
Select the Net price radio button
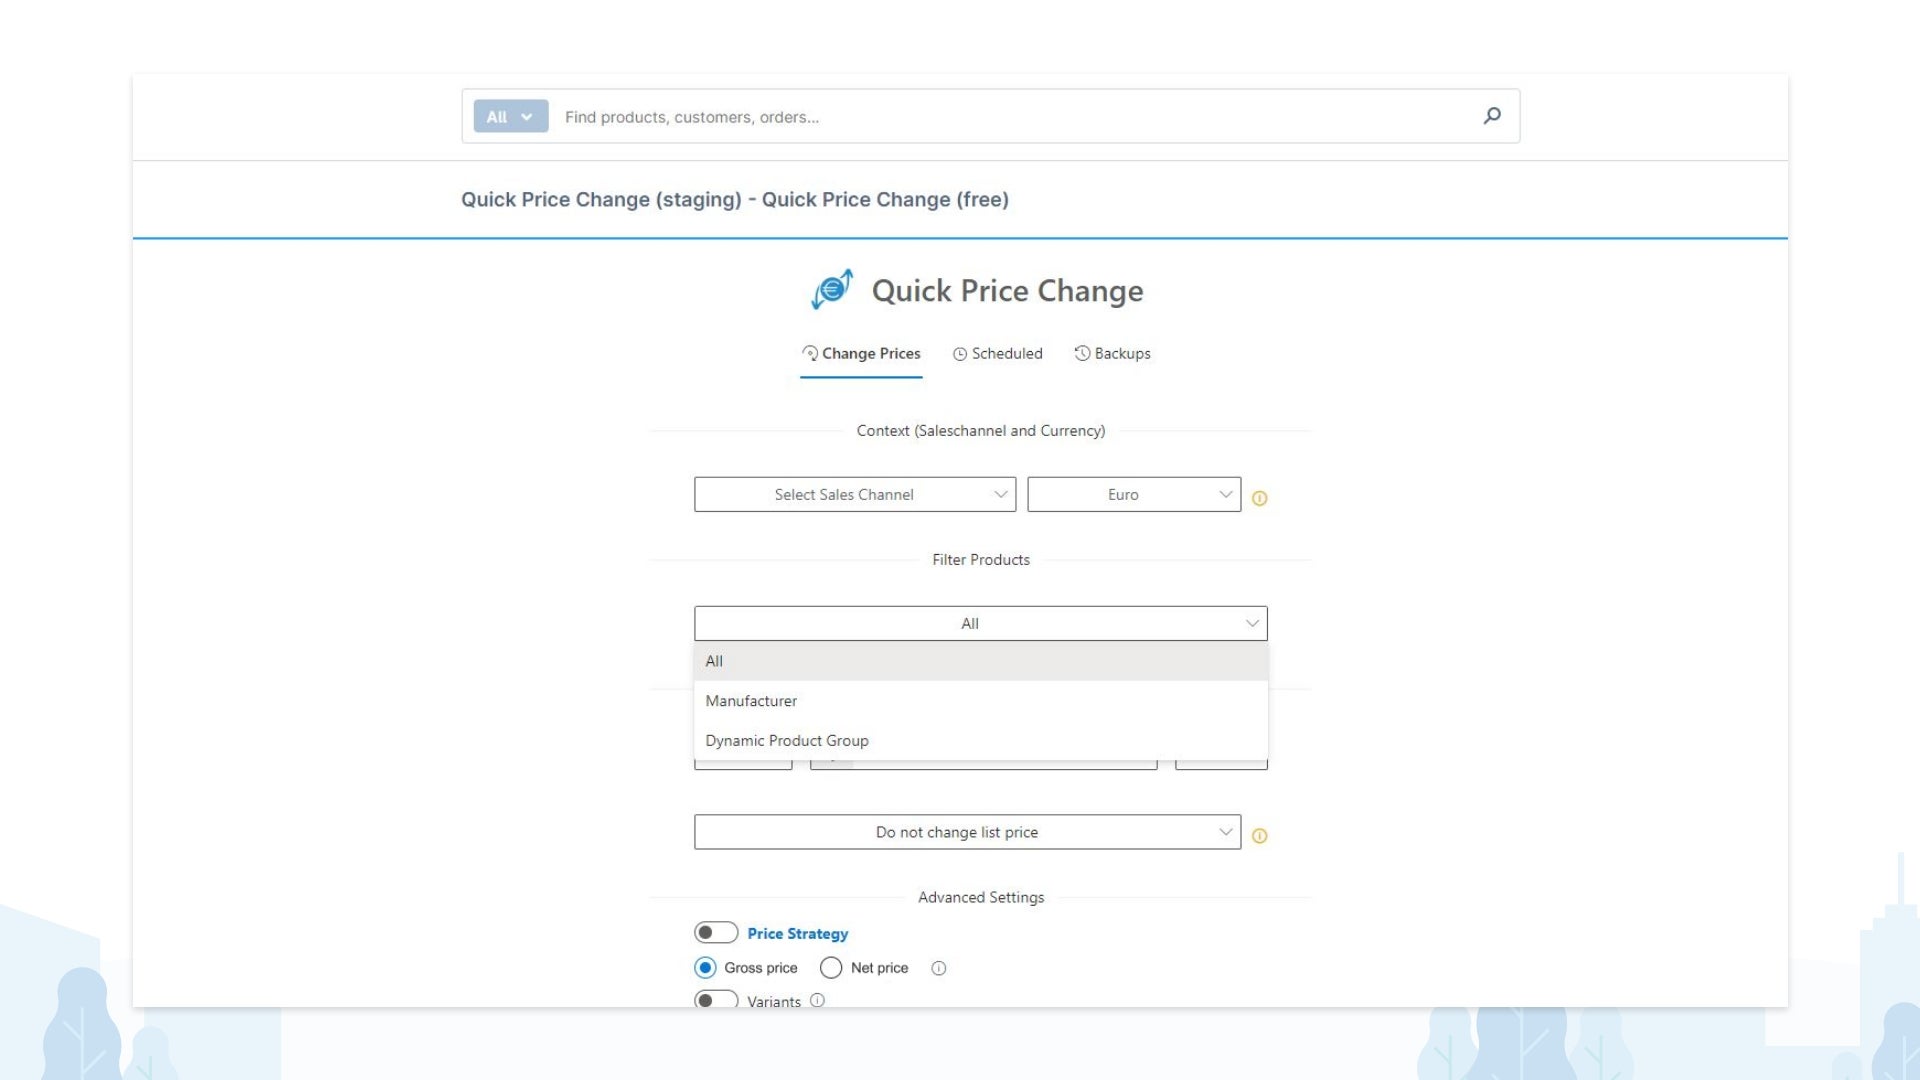point(831,968)
